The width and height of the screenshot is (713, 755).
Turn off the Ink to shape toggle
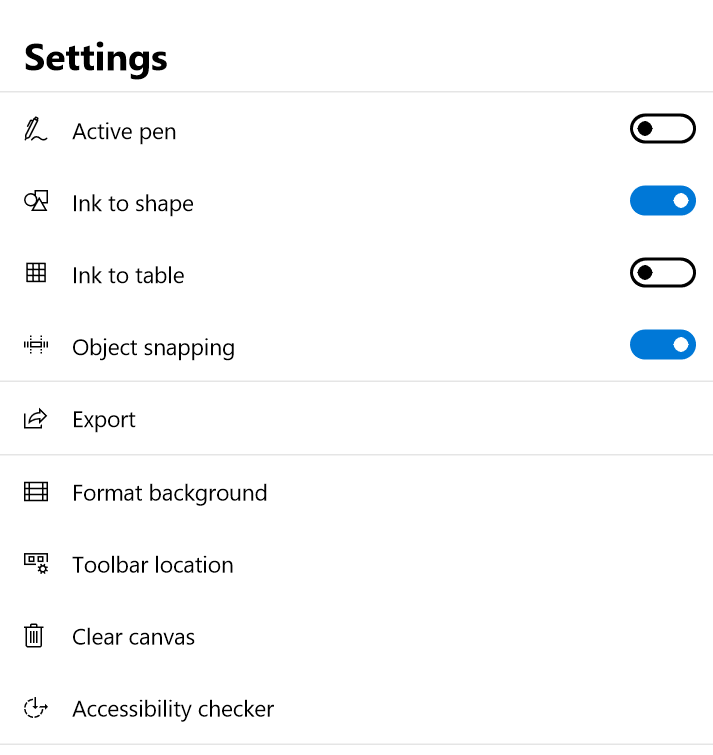tap(662, 201)
